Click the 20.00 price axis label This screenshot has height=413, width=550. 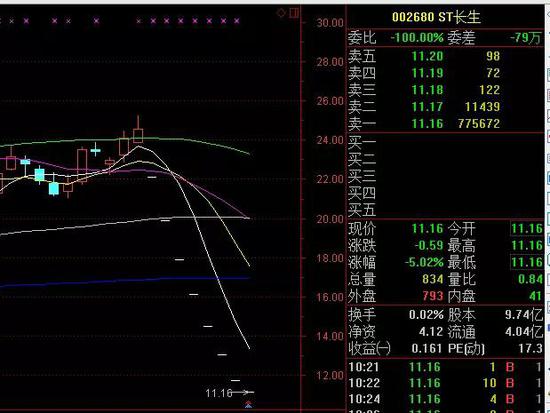click(330, 219)
